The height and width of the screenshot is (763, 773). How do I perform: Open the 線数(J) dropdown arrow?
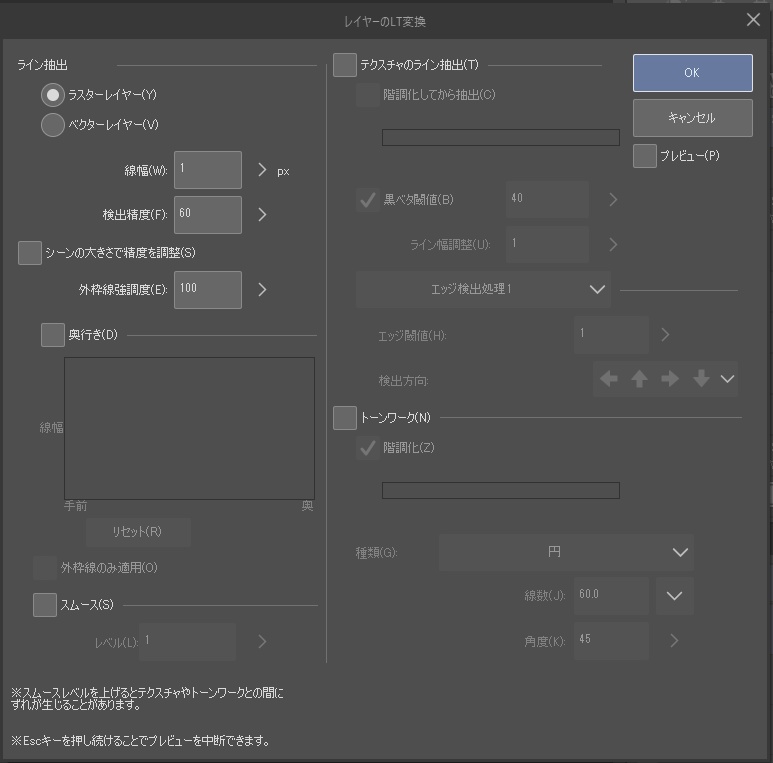tap(674, 596)
